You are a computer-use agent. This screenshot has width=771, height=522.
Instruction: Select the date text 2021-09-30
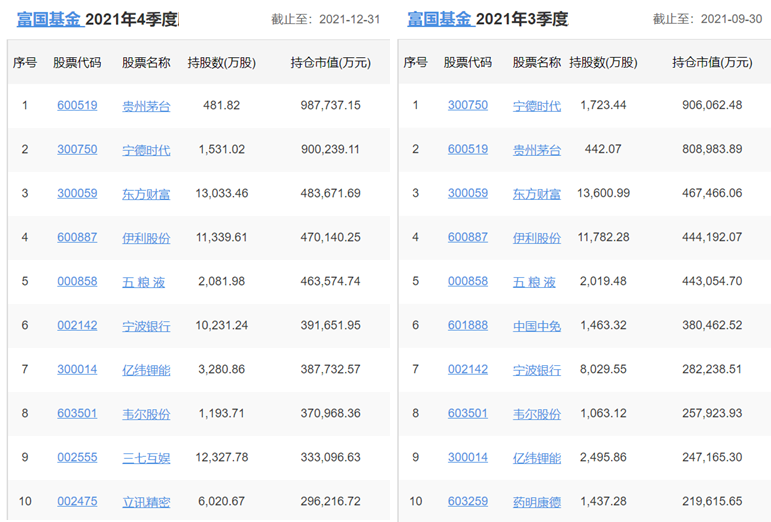[x=731, y=19]
